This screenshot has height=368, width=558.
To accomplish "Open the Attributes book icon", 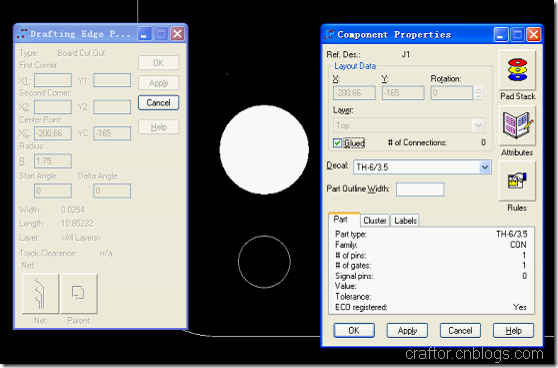I will pyautogui.click(x=517, y=125).
